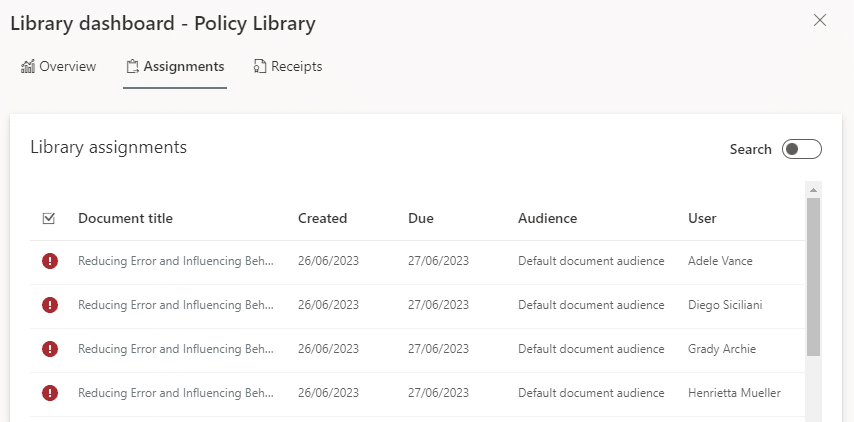Click the Receipts document icon
Screen dimensions: 854x422
pyautogui.click(x=260, y=67)
